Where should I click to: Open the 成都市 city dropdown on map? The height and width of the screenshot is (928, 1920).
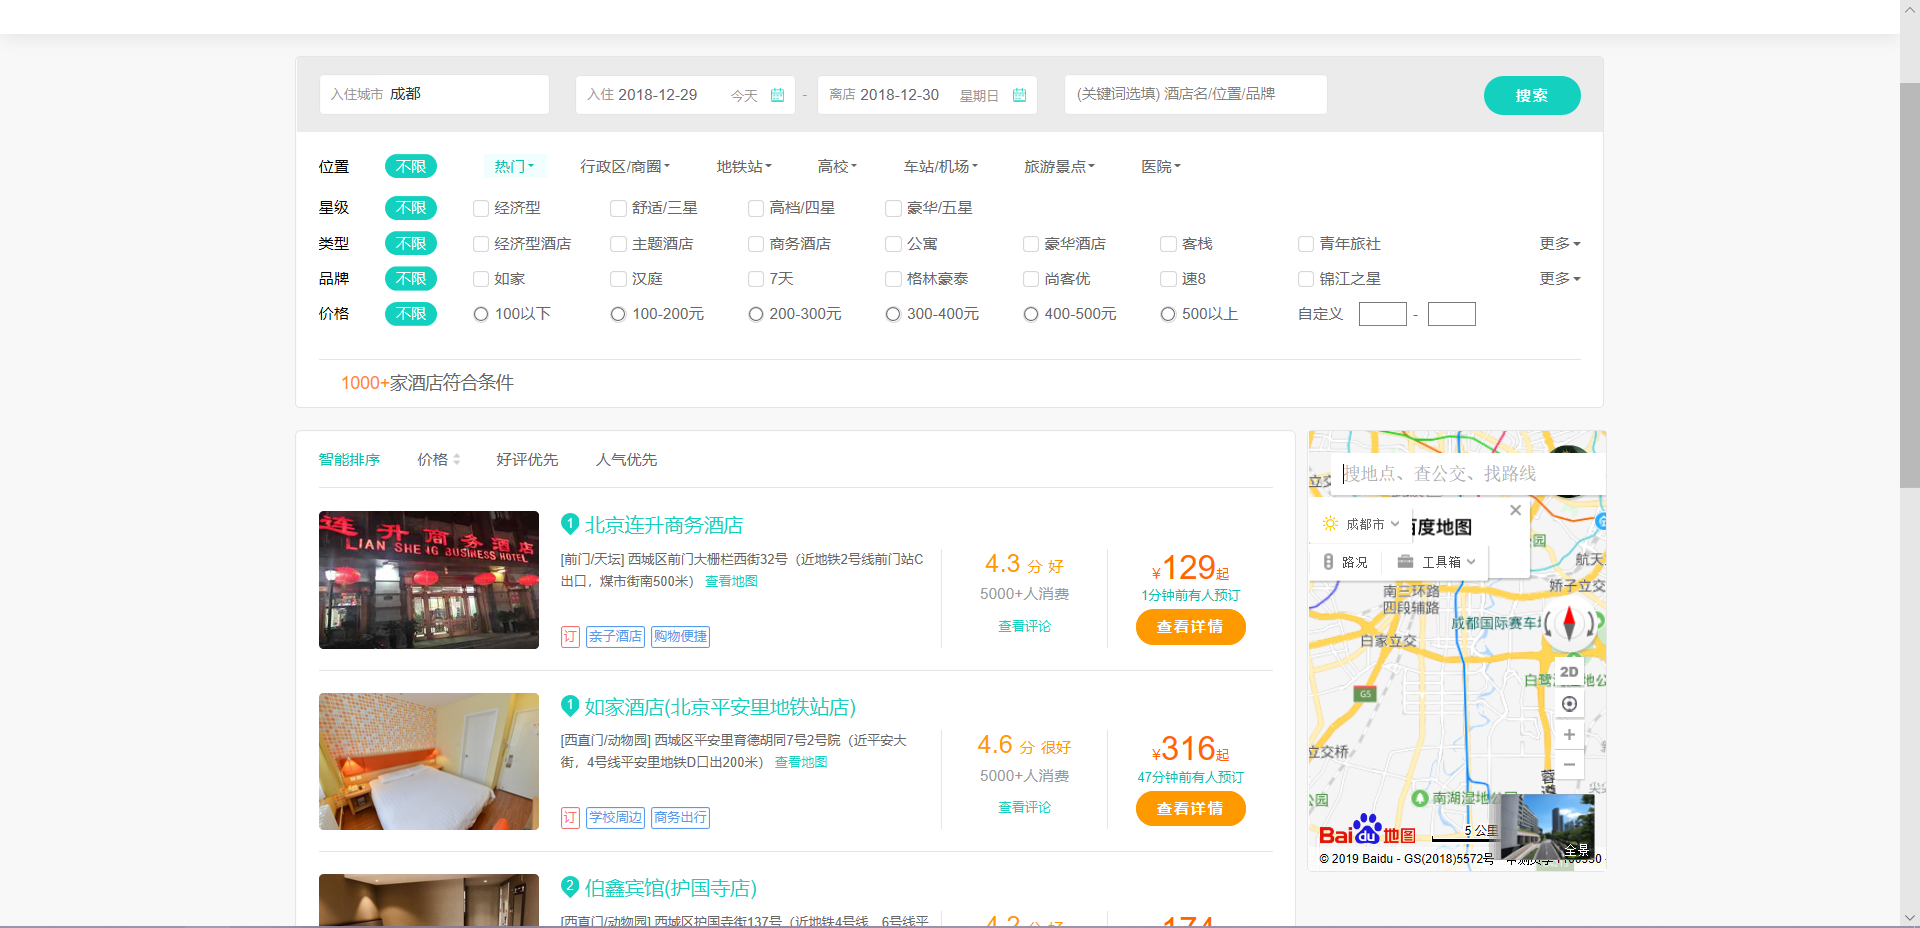click(x=1364, y=524)
